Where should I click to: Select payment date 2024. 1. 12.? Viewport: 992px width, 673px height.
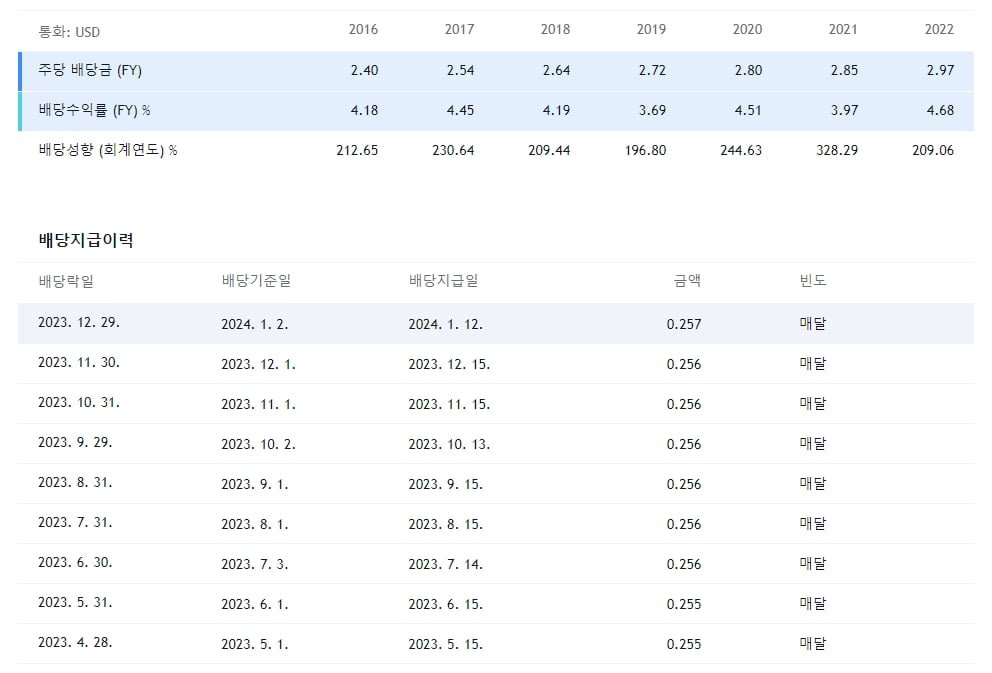pyautogui.click(x=446, y=324)
